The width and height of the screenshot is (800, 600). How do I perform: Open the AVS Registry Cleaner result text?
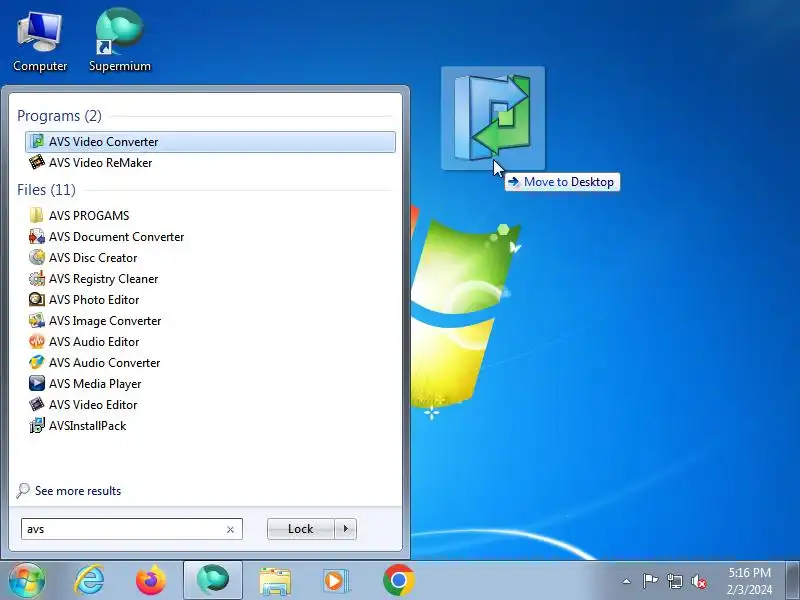coord(104,279)
